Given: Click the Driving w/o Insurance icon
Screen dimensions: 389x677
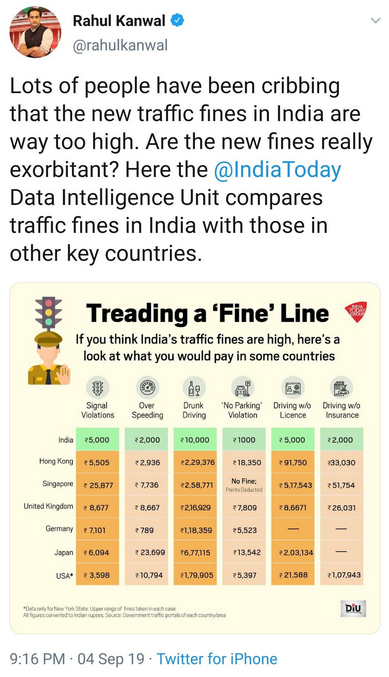Looking at the screenshot, I should click(342, 387).
